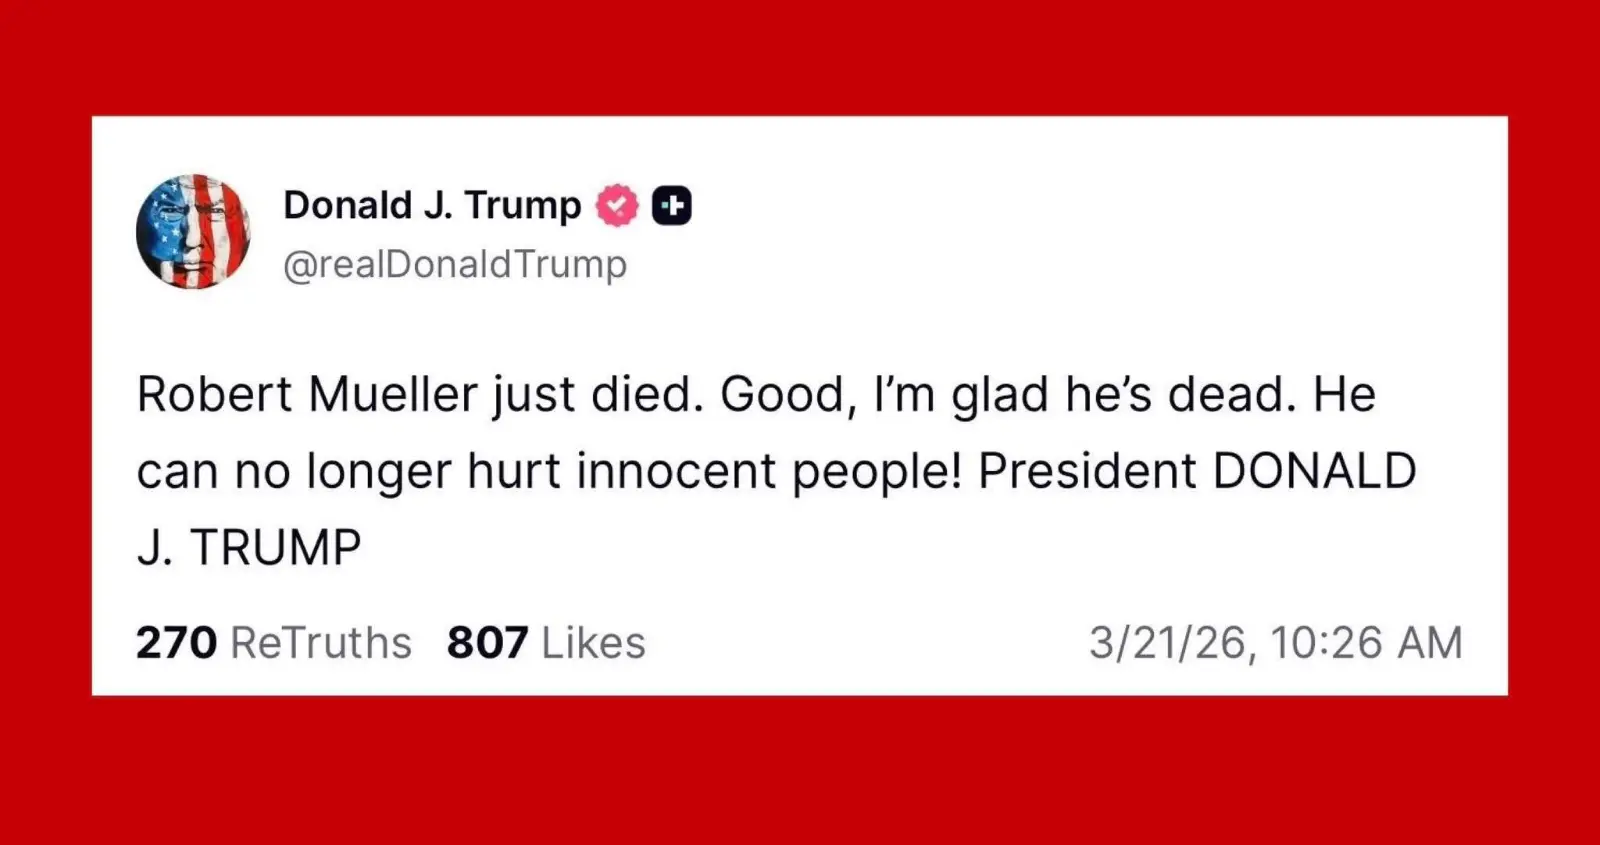1600x845 pixels.
Task: Click the word "President" in the post
Action: tap(1087, 471)
